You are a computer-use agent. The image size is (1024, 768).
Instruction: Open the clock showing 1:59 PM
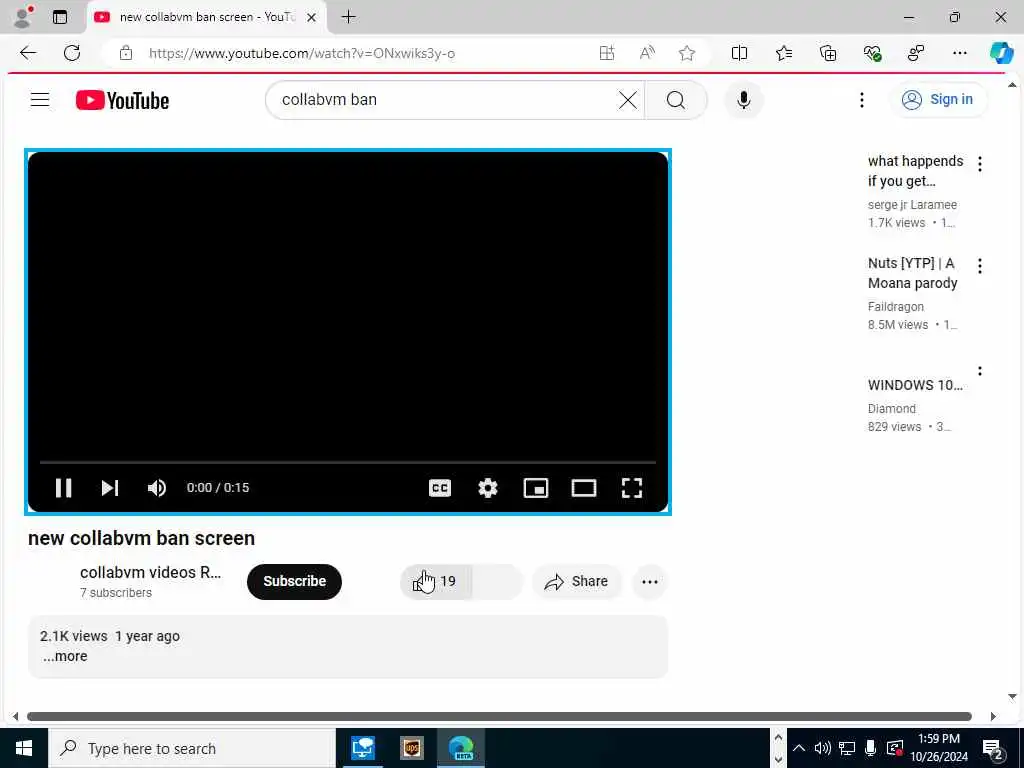939,748
